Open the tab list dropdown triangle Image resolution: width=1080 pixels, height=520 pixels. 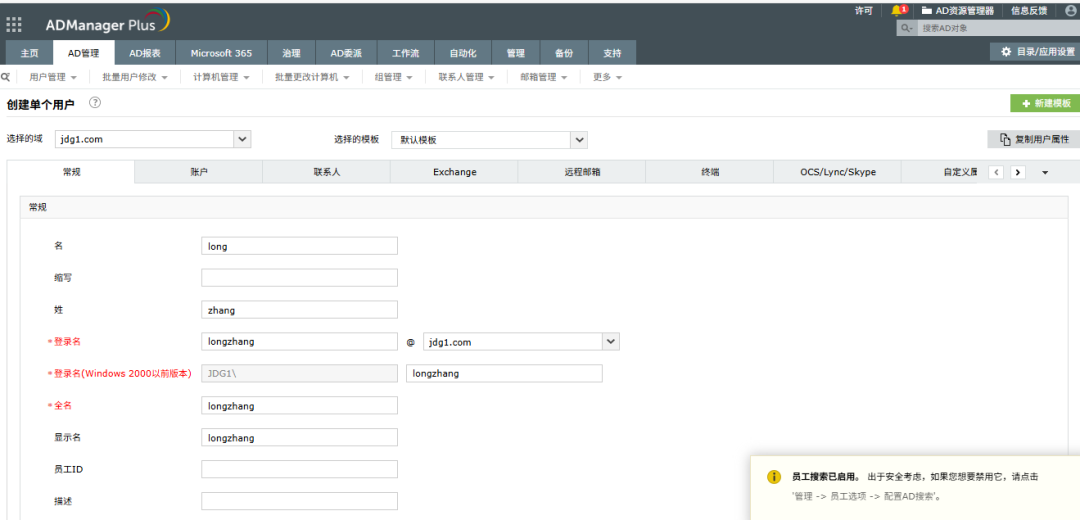point(1045,173)
